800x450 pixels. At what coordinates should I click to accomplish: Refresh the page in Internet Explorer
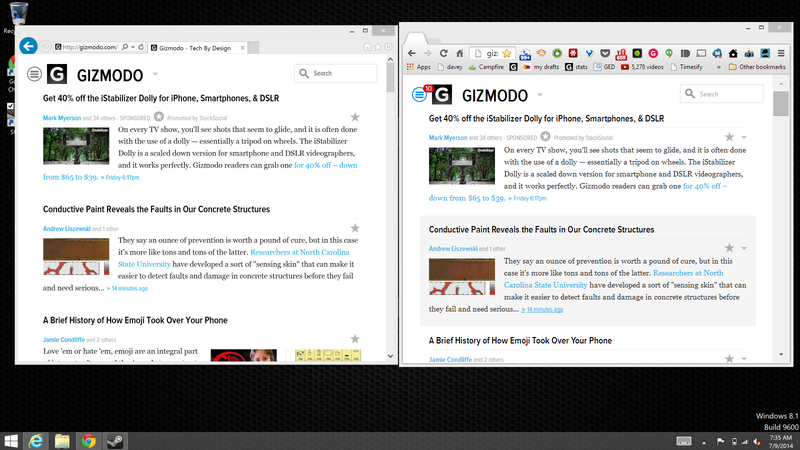(x=141, y=47)
